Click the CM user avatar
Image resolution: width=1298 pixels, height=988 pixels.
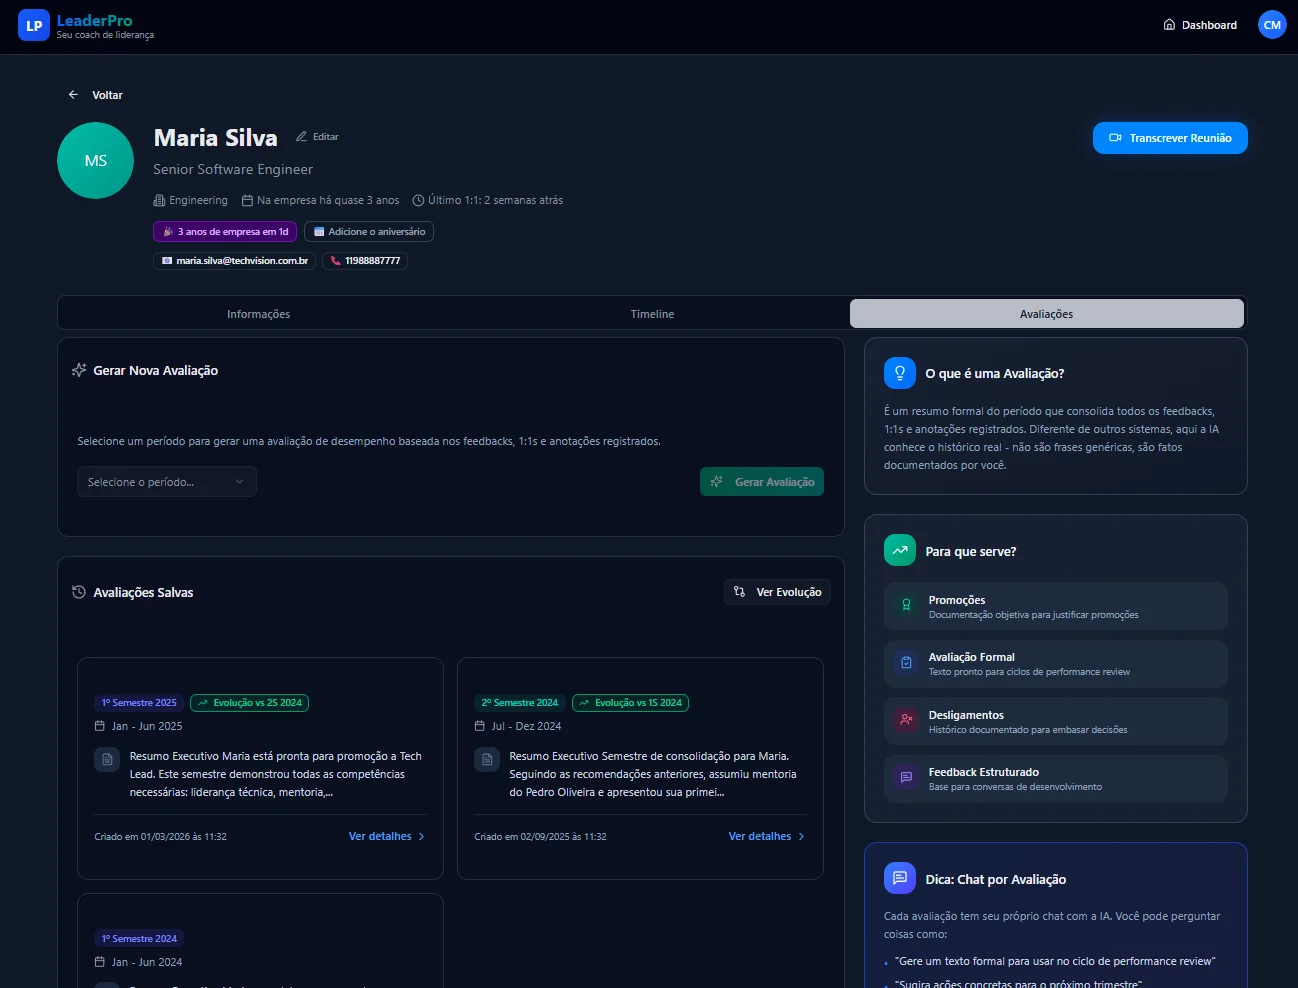click(1271, 25)
